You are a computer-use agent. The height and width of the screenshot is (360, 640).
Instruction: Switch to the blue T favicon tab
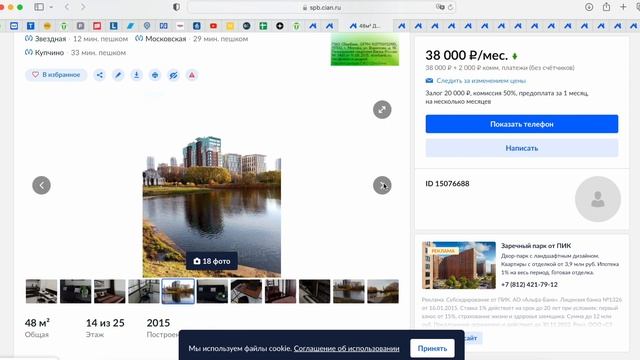coord(31,26)
